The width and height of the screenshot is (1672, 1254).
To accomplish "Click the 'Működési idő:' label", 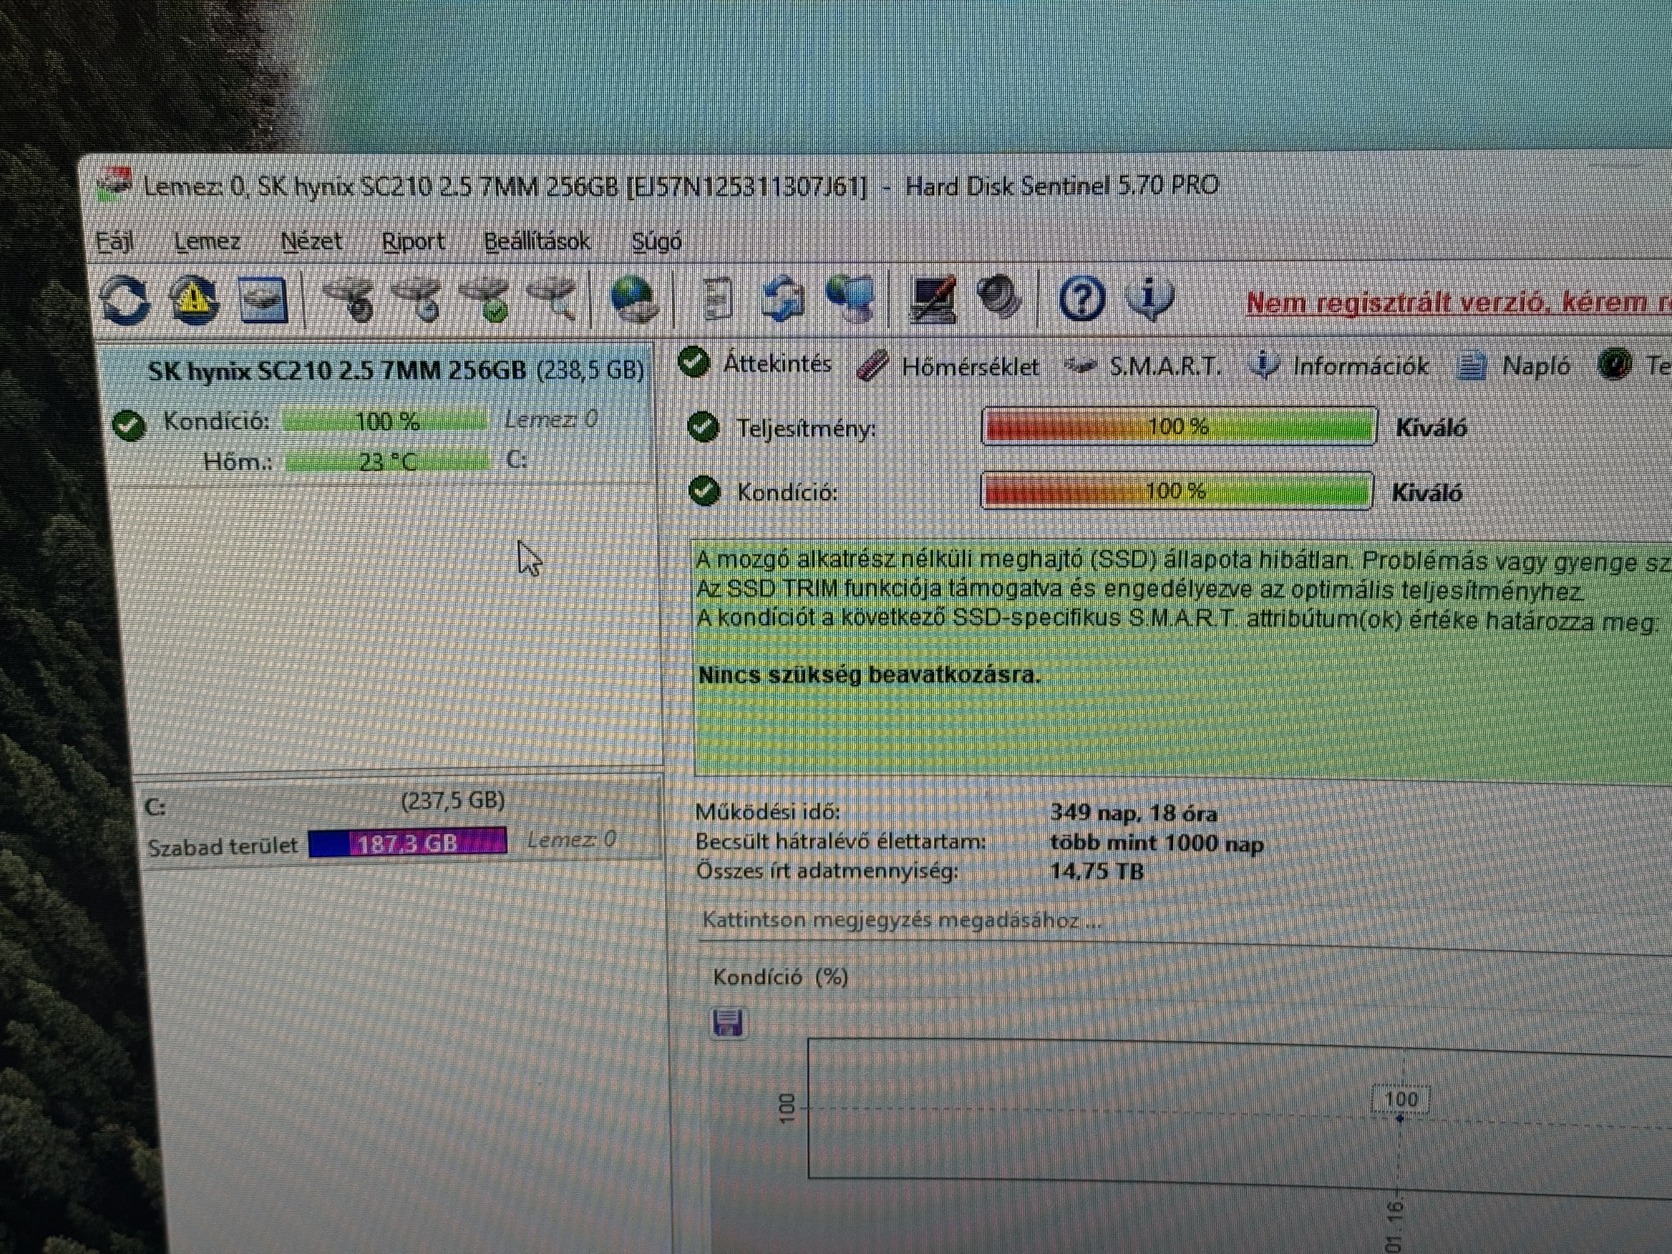I will tap(768, 812).
